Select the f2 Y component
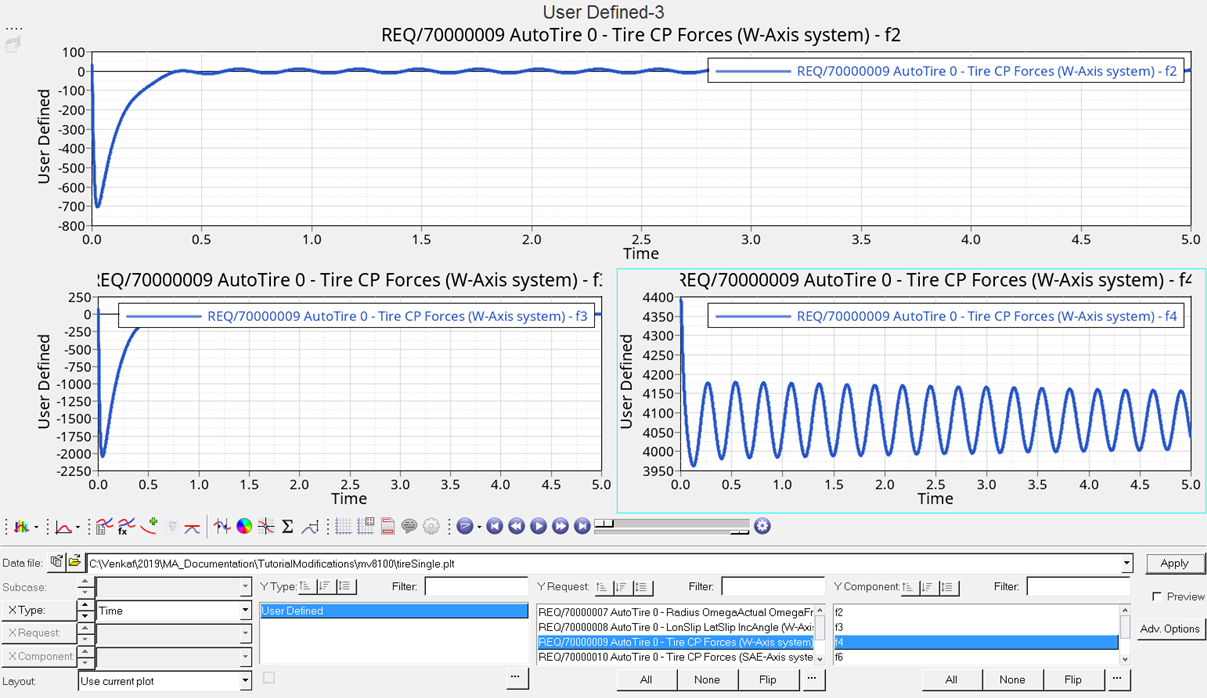Screen dimensions: 1207x698 coord(975,611)
